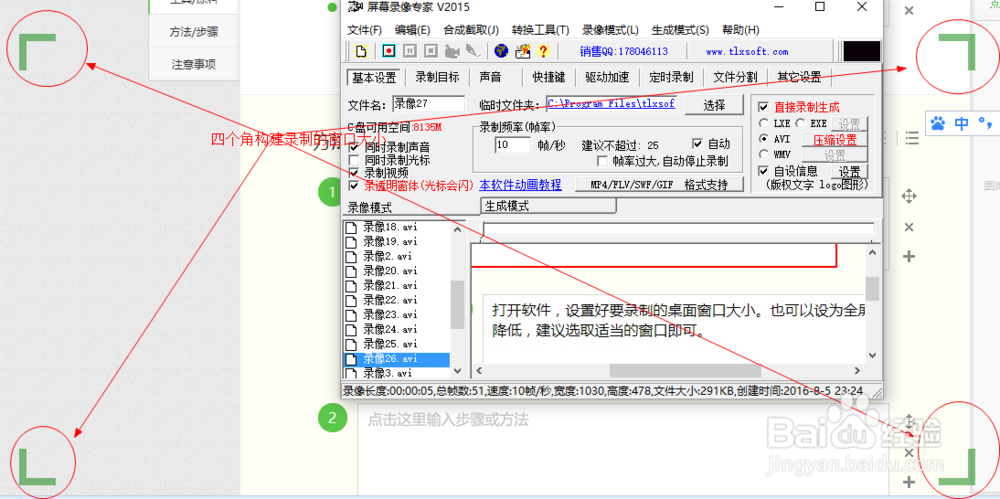This screenshot has width=1000, height=499.
Task: Click the pause recording toolbar icon
Action: (x=410, y=51)
